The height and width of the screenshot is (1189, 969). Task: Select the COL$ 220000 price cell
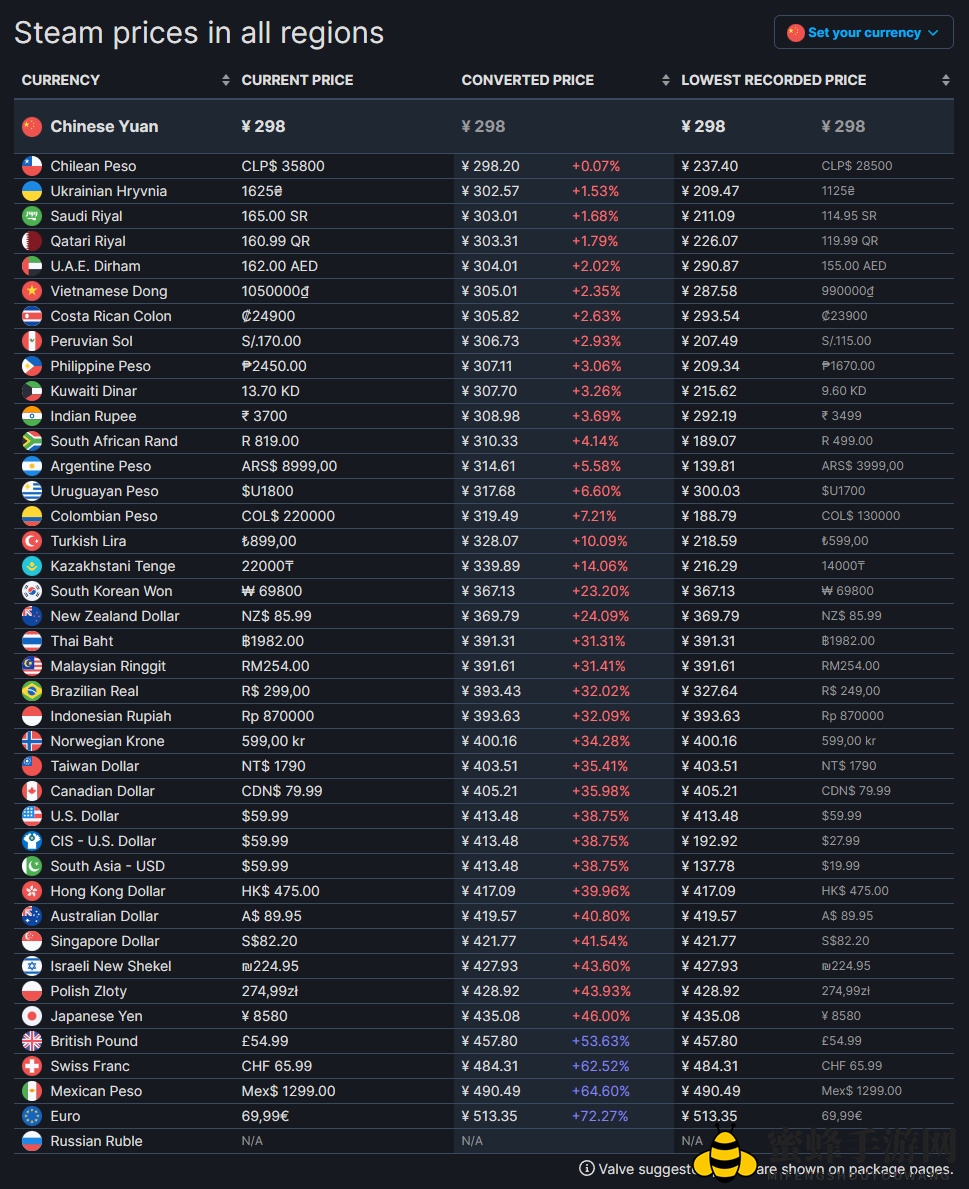[288, 516]
